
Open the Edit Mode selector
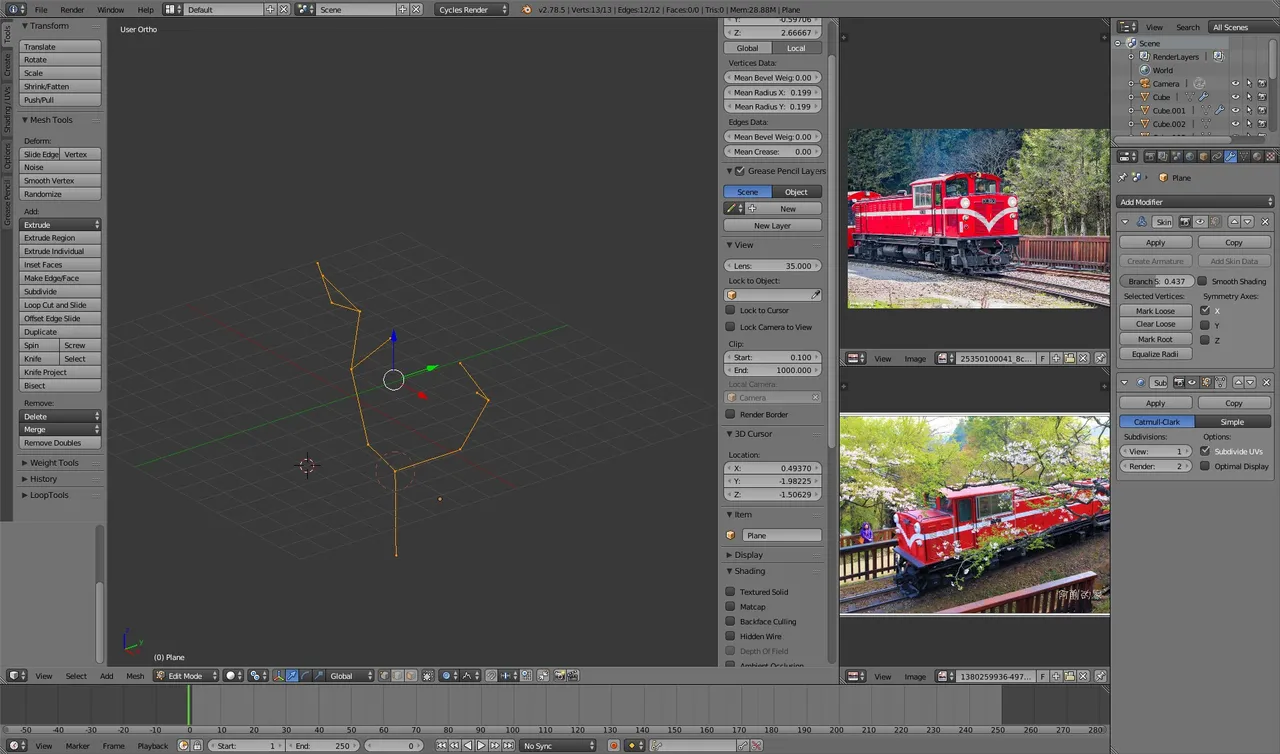[185, 676]
